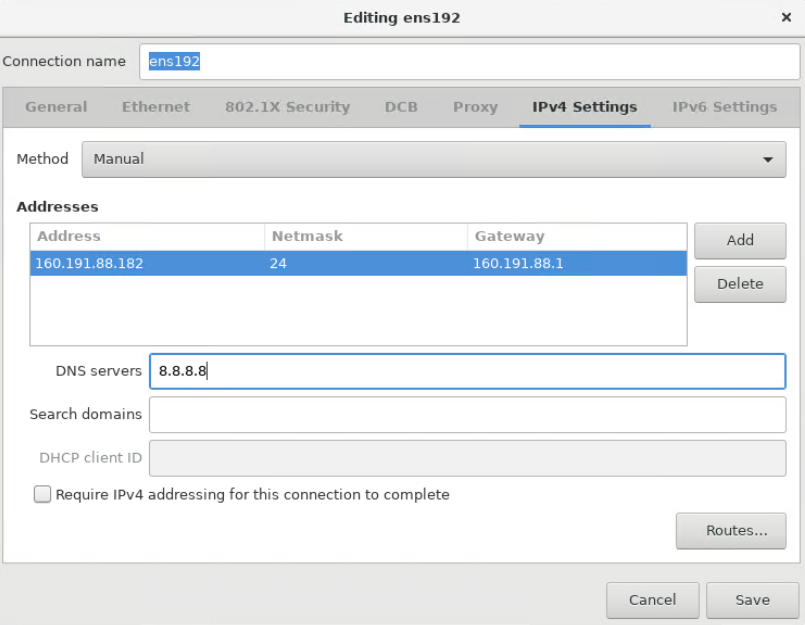Select the IPv6 Settings tab
The width and height of the screenshot is (805, 625).
724,107
